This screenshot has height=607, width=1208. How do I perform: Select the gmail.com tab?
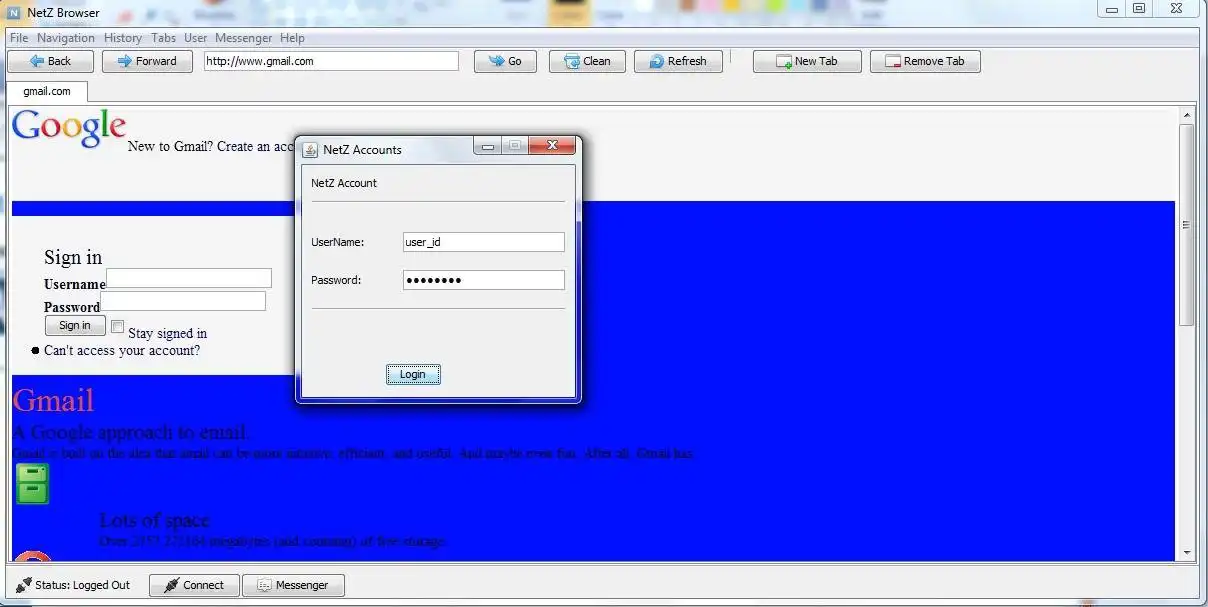pyautogui.click(x=47, y=91)
